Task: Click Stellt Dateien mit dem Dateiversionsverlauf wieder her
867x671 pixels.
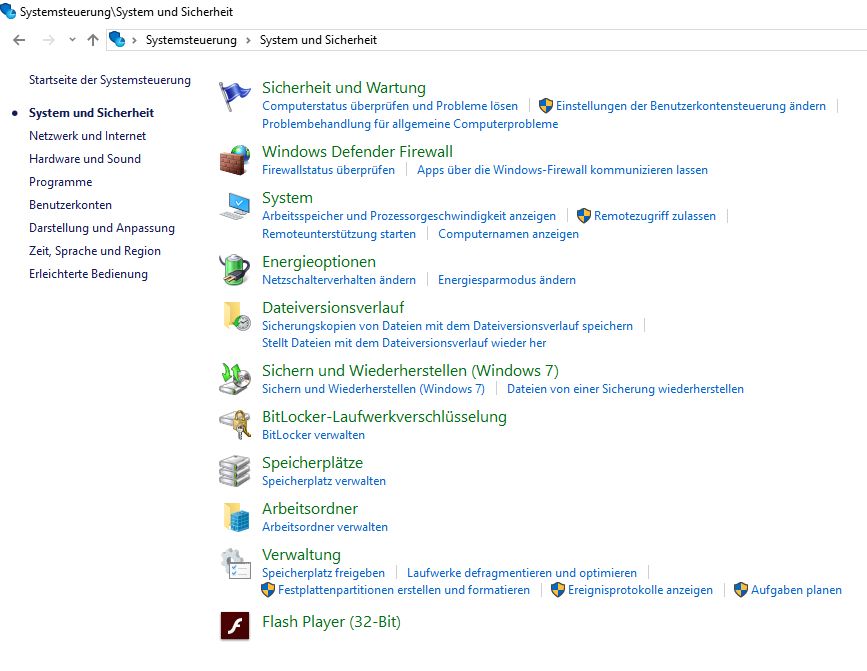Action: (x=404, y=343)
